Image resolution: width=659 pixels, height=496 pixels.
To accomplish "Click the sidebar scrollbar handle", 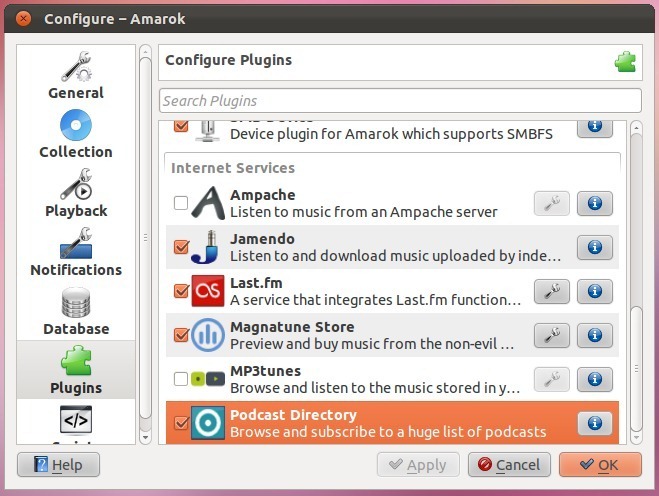I will point(145,238).
